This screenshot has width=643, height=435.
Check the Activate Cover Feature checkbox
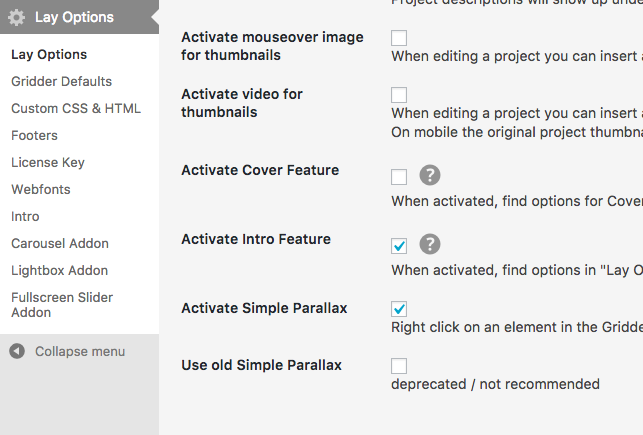tap(399, 177)
